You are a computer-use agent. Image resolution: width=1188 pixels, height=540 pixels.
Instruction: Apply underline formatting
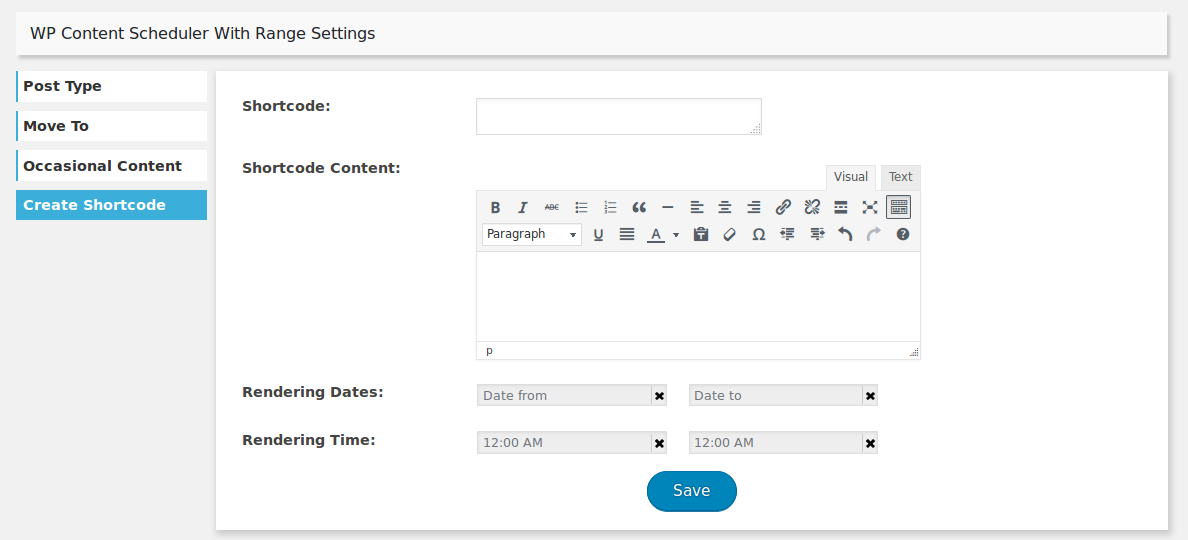(598, 235)
